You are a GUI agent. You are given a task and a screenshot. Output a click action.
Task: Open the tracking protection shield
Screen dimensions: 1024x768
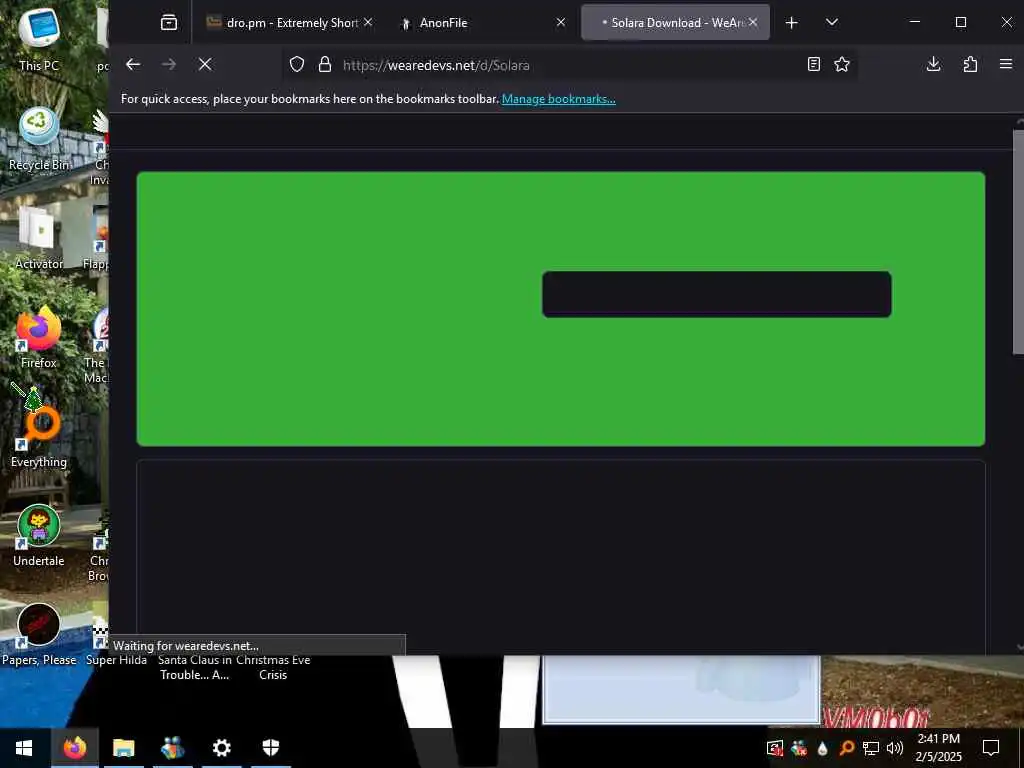(x=297, y=65)
